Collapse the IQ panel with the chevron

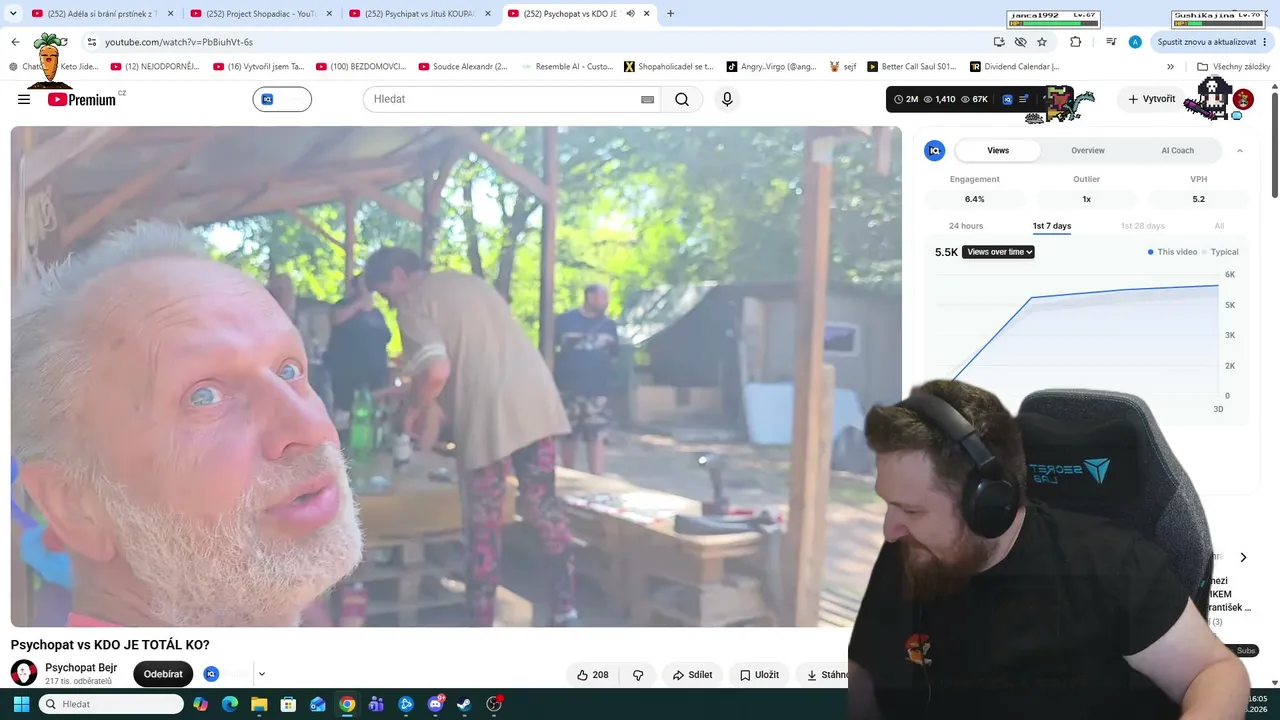tap(1240, 150)
